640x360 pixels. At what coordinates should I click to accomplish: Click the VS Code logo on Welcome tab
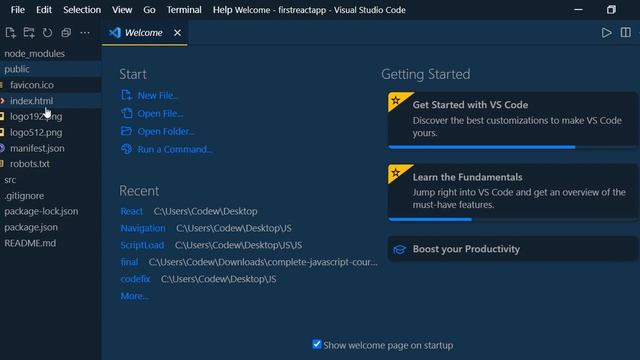(115, 33)
